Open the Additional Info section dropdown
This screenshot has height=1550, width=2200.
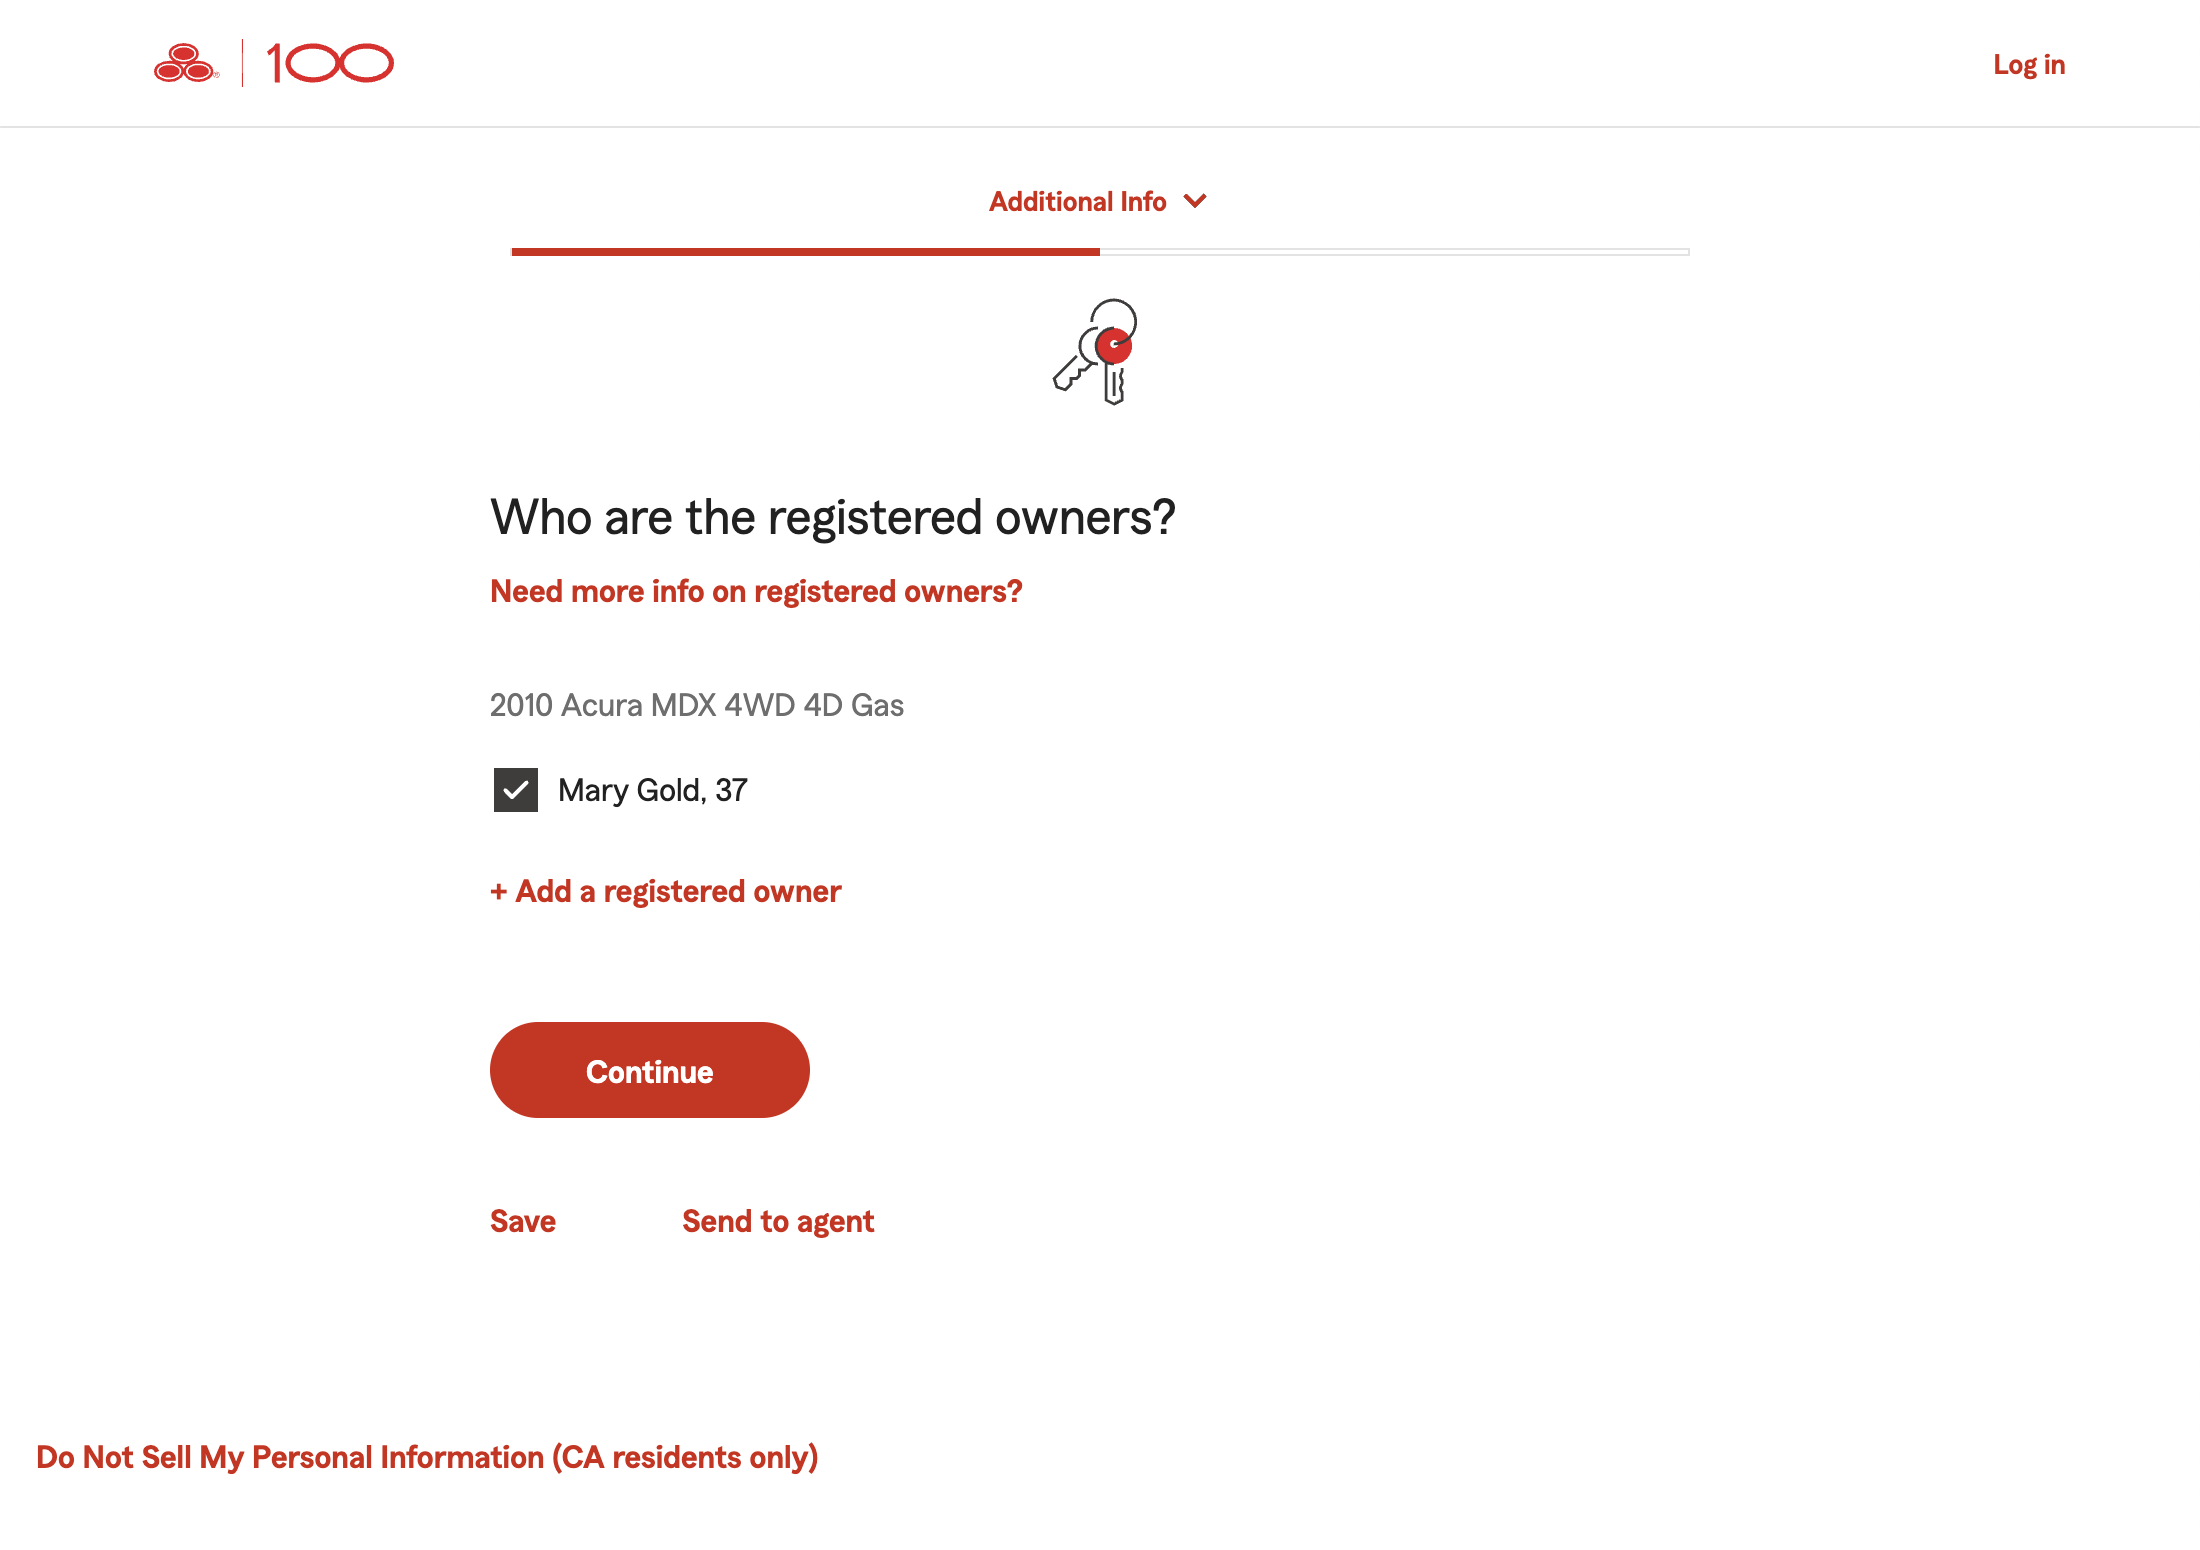point(1078,201)
